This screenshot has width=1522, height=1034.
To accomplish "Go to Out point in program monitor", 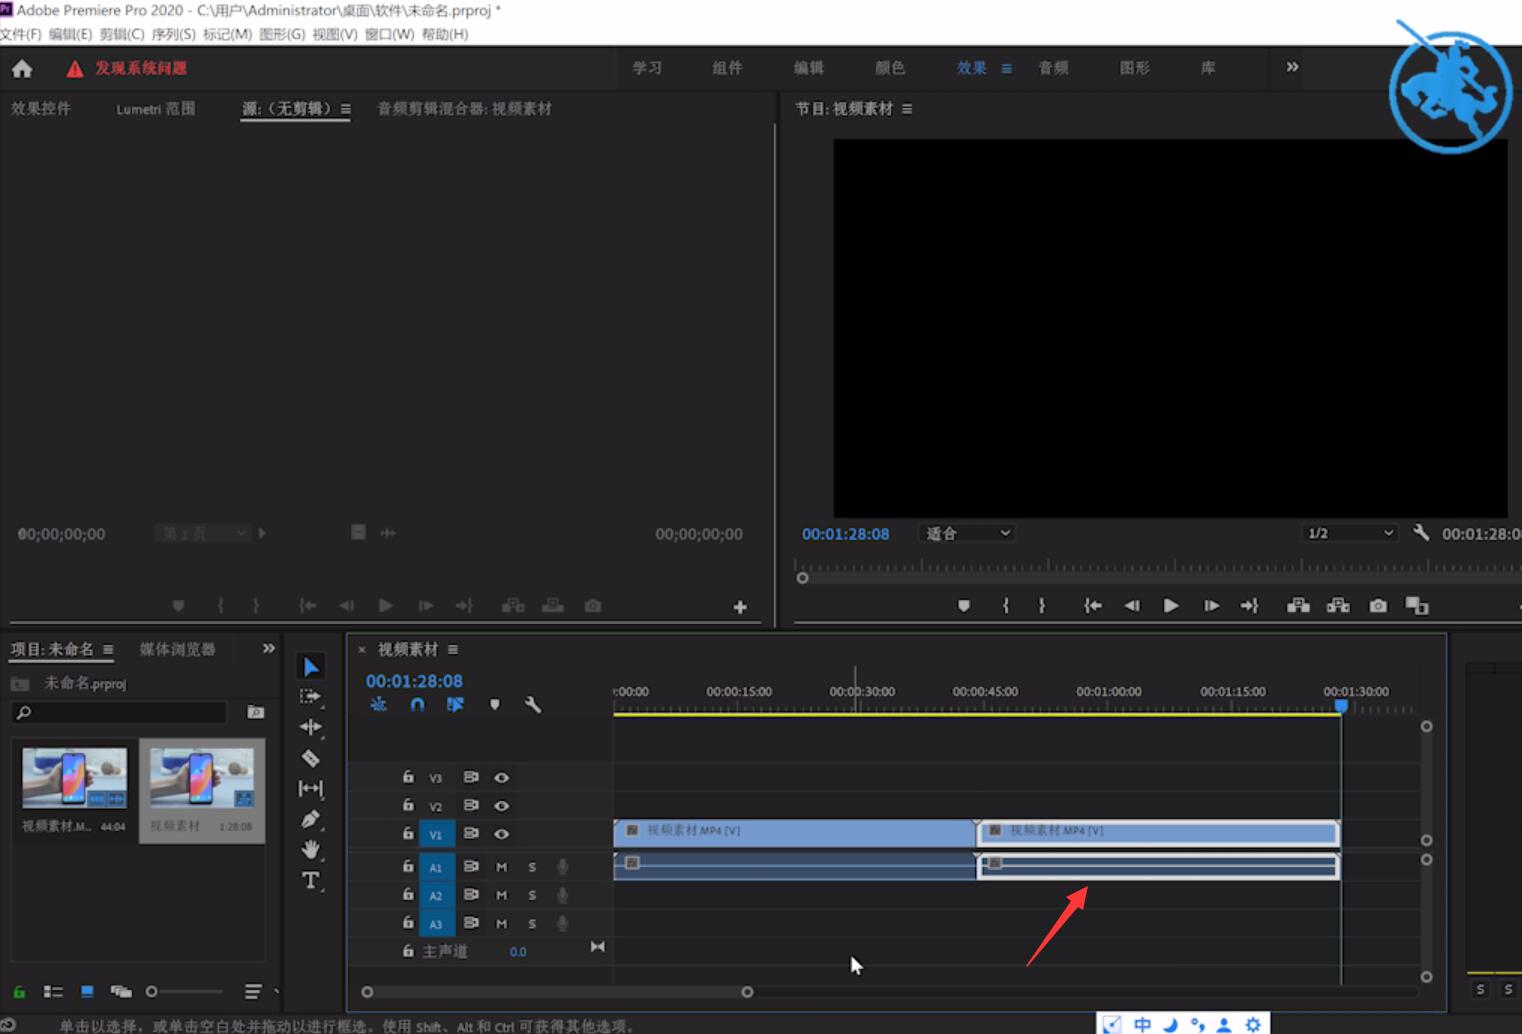I will 1250,606.
